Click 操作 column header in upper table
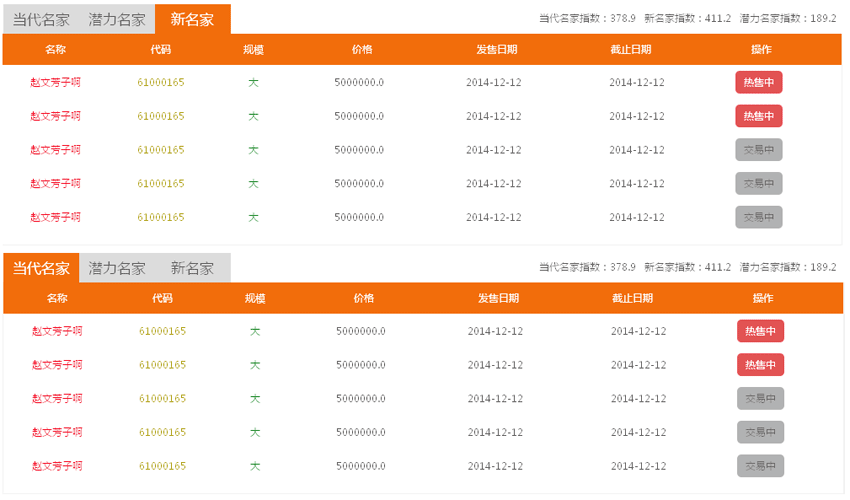The image size is (850, 500). 761,49
